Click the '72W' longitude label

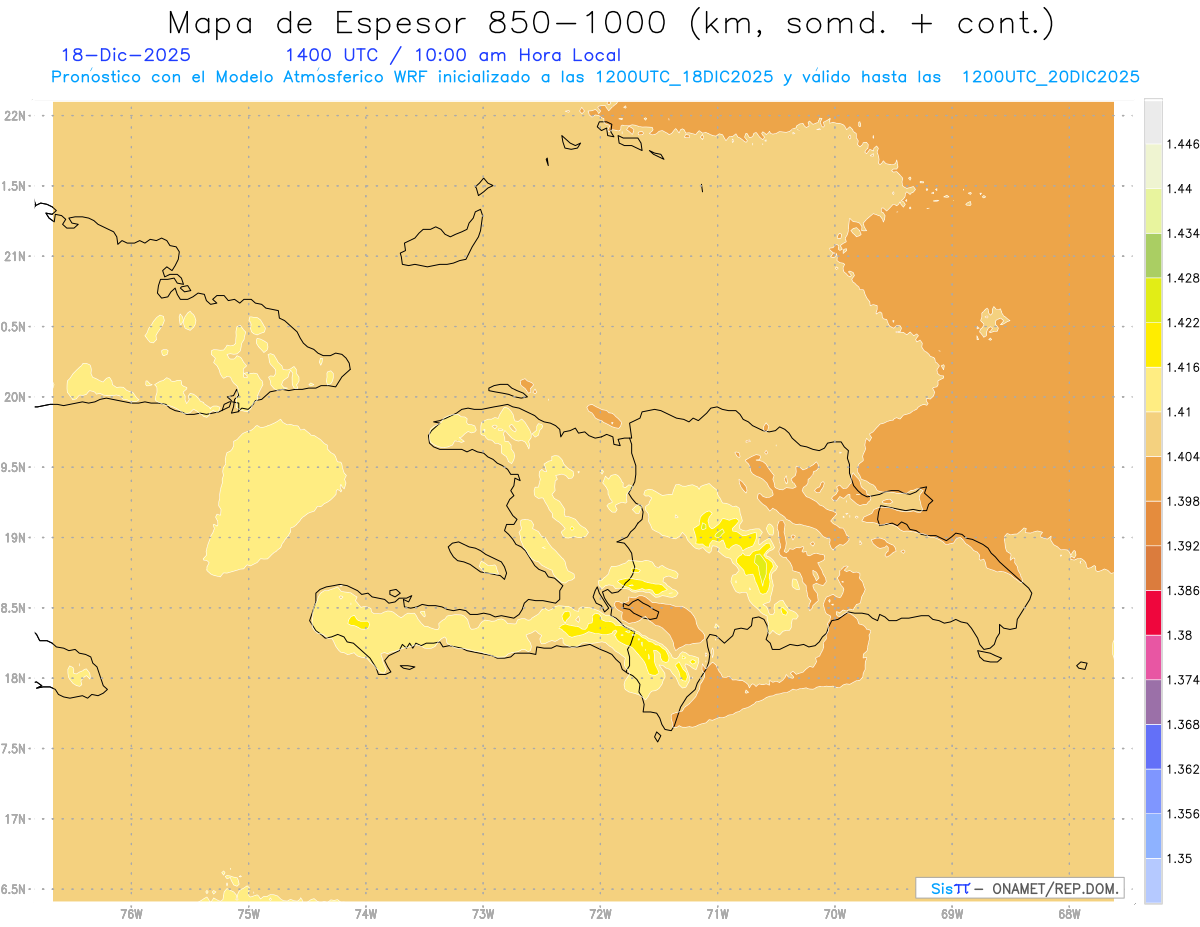(x=600, y=914)
